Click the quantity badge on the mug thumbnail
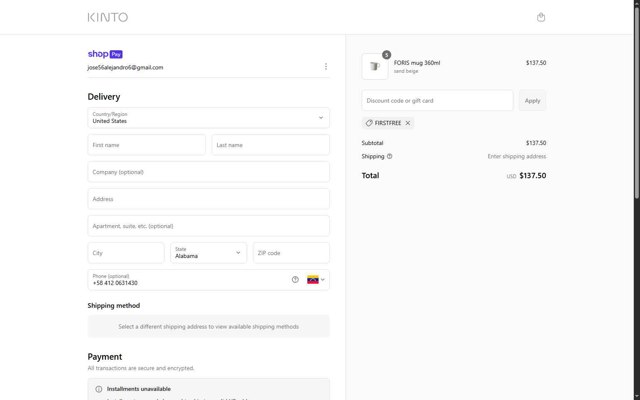Viewport: 640px width, 400px height. [386, 55]
